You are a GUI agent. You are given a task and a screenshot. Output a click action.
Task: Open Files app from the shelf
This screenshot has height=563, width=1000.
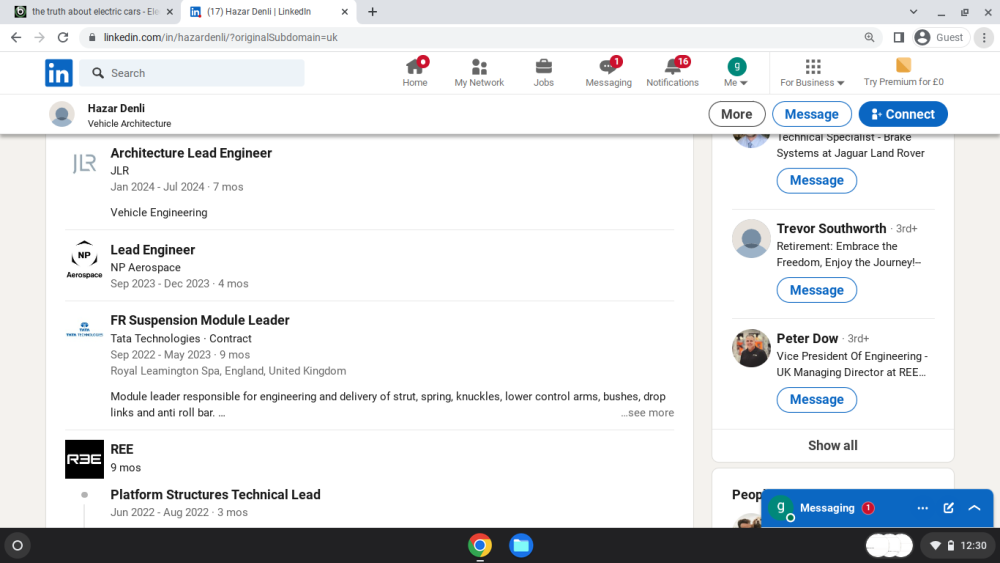click(x=521, y=546)
